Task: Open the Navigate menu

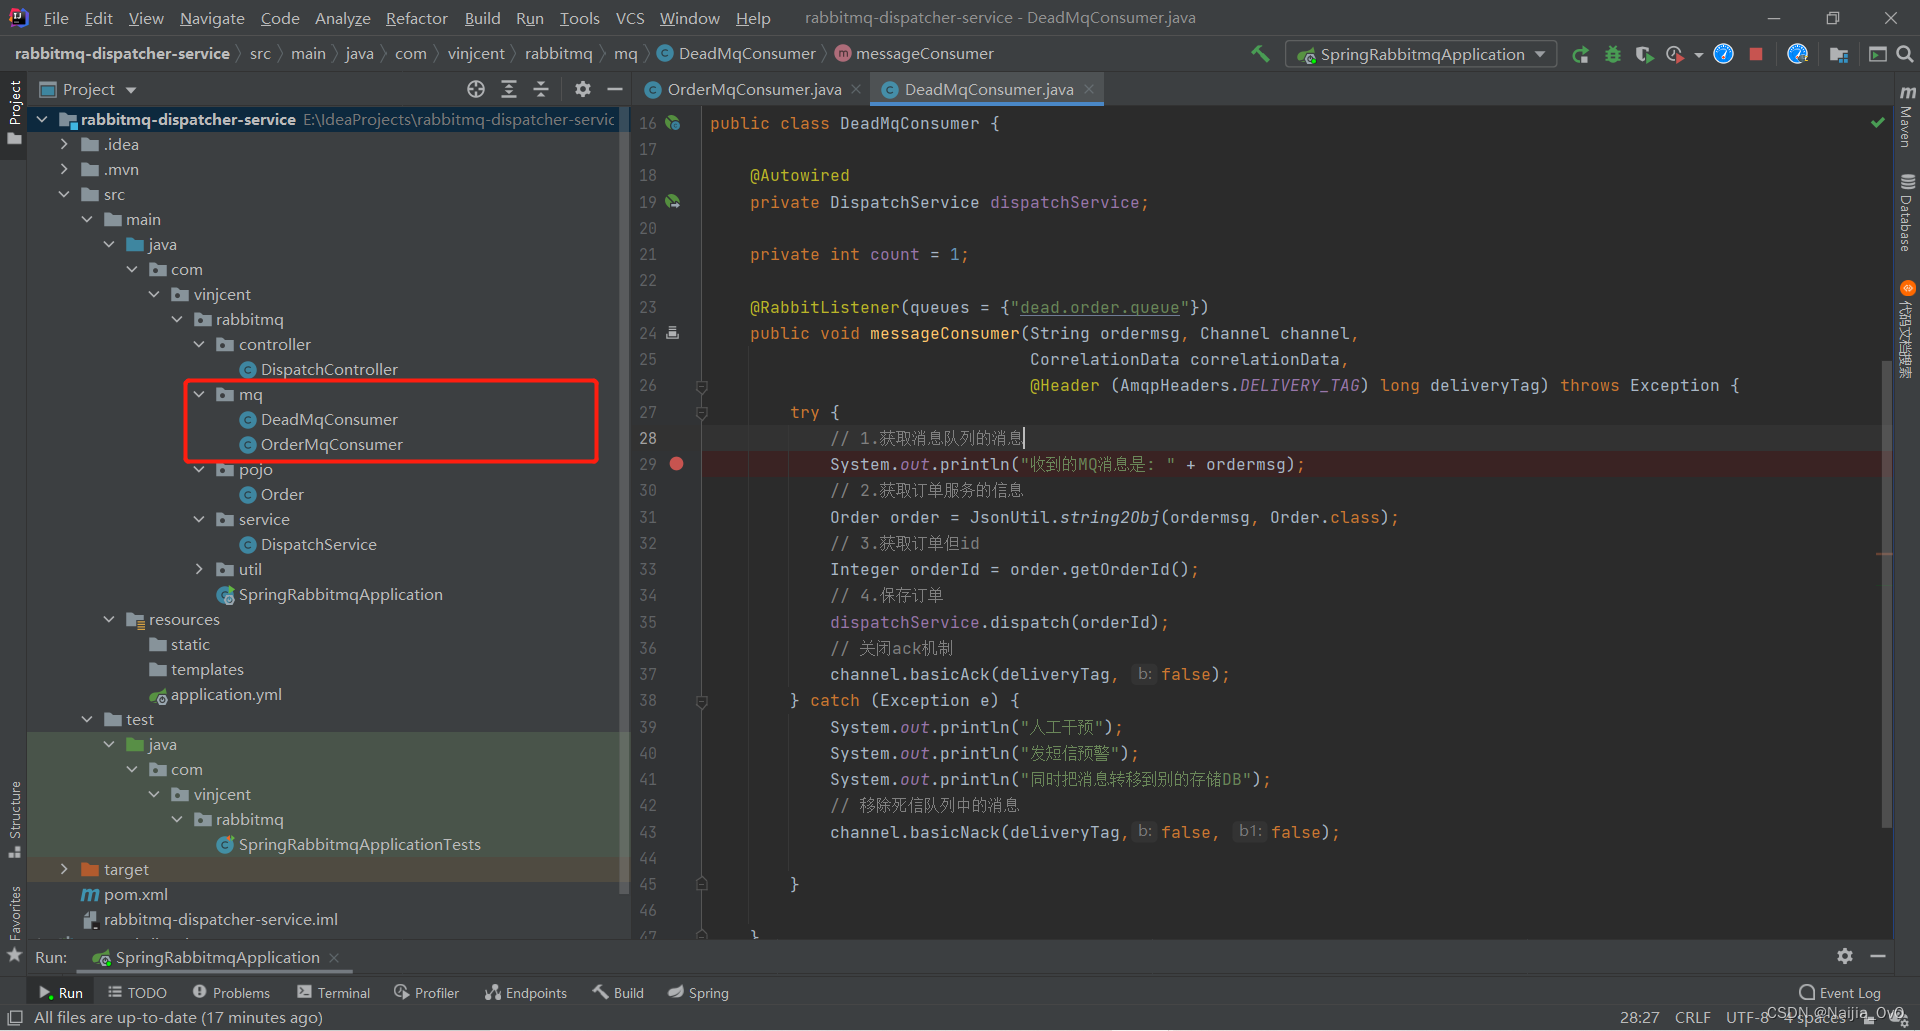Action: click(x=212, y=18)
